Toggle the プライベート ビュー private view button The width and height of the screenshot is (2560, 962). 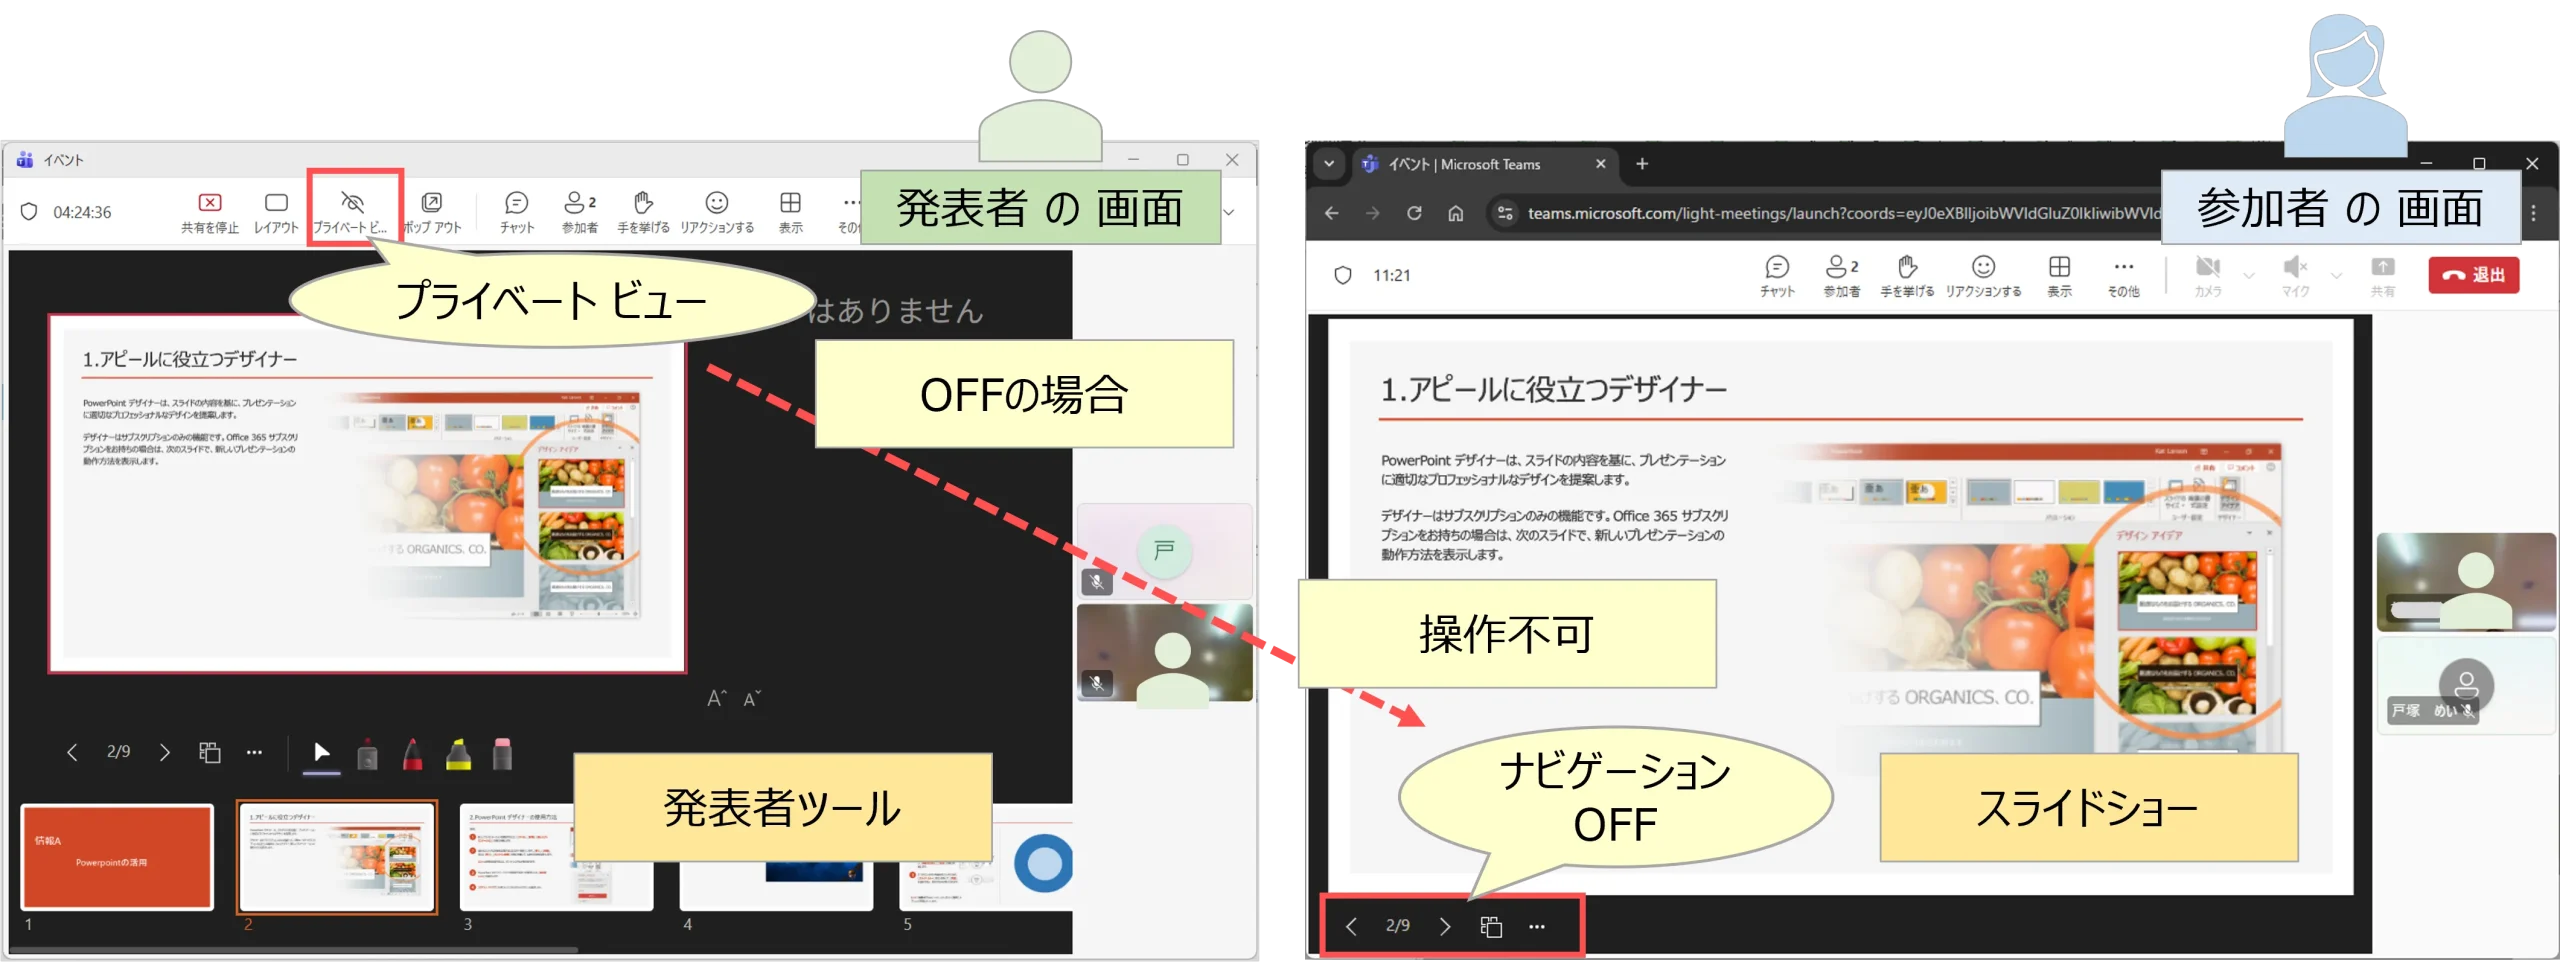pos(352,212)
